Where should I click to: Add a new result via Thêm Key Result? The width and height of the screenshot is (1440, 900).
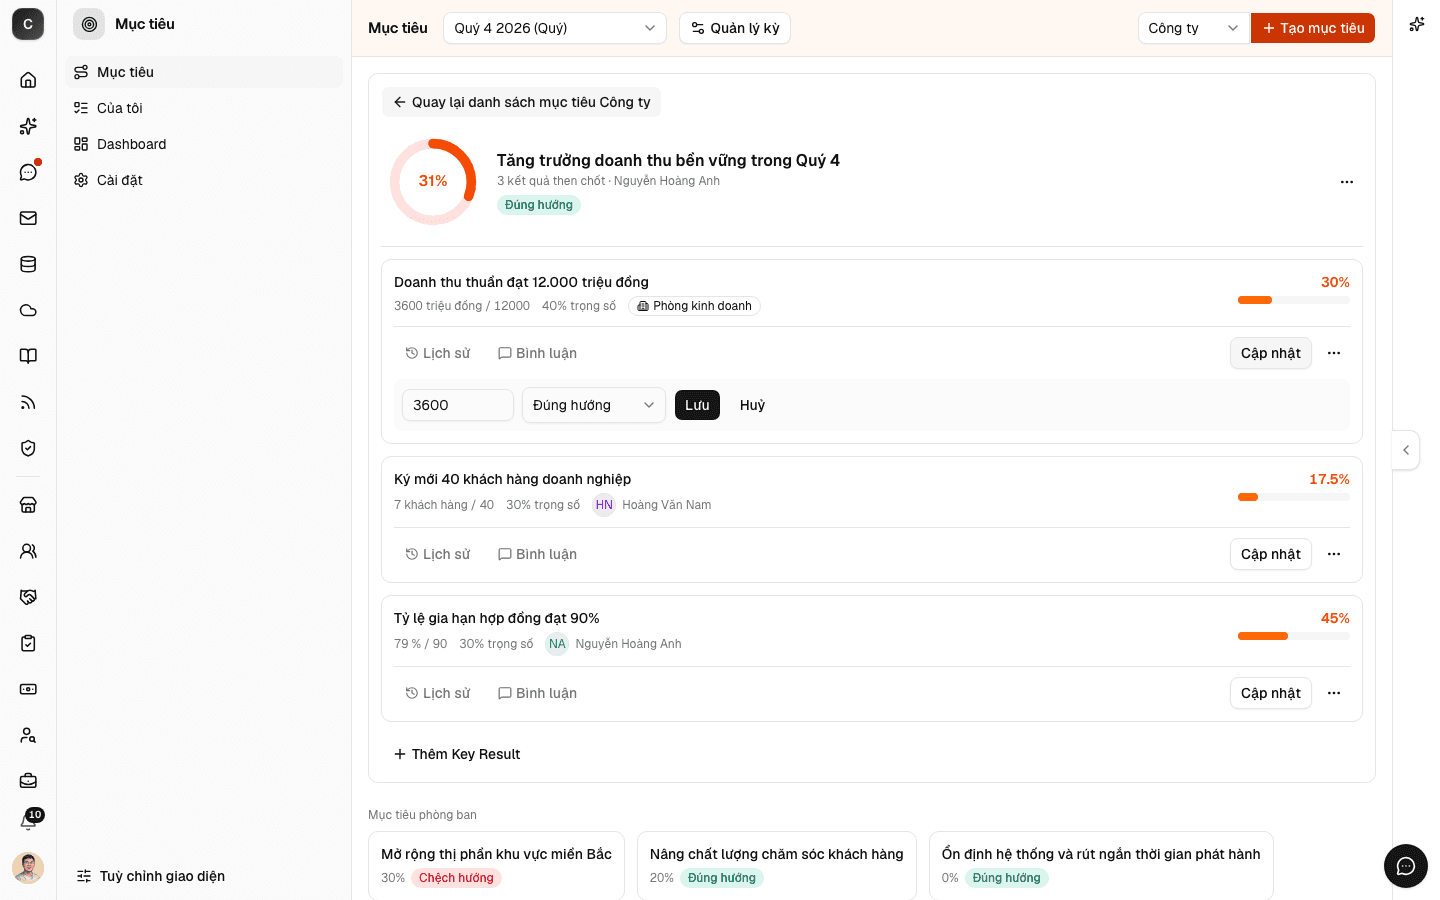point(457,754)
